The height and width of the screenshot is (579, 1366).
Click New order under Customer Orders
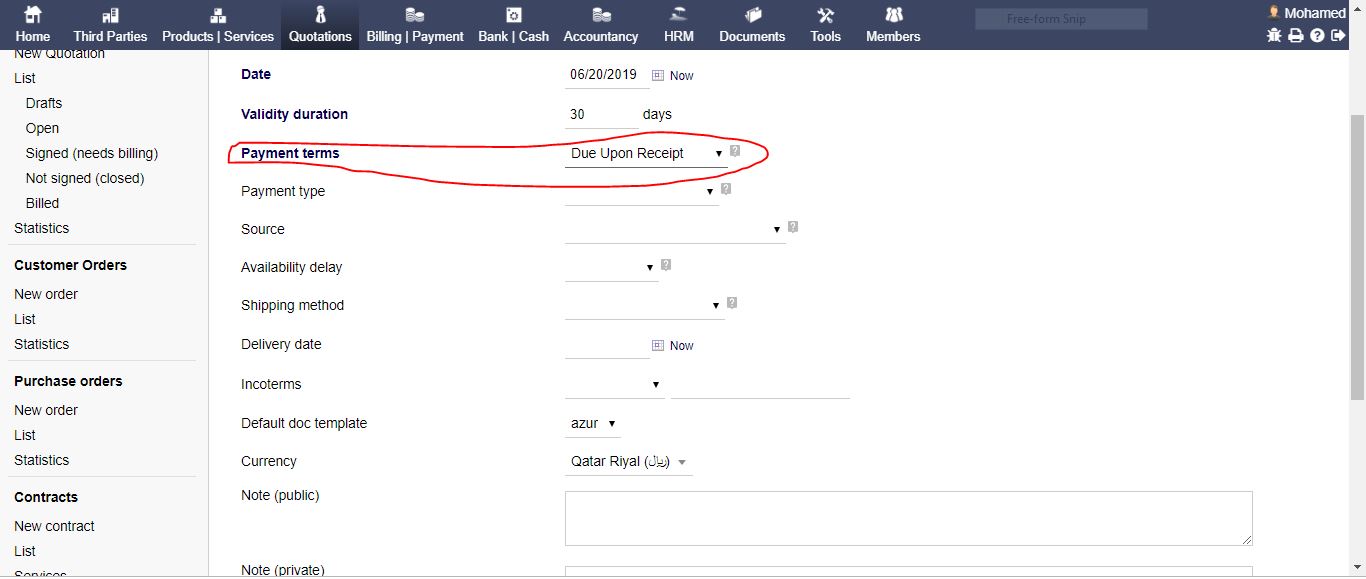point(46,294)
